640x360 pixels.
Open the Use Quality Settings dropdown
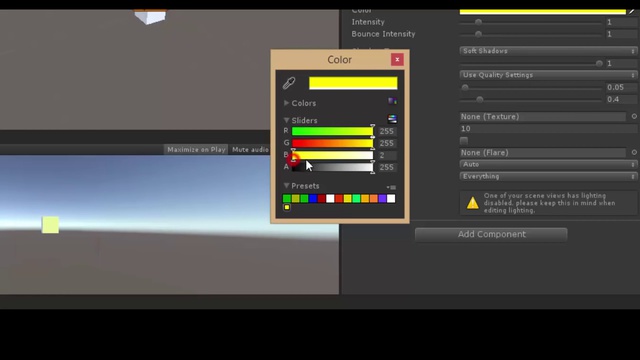tap(548, 75)
